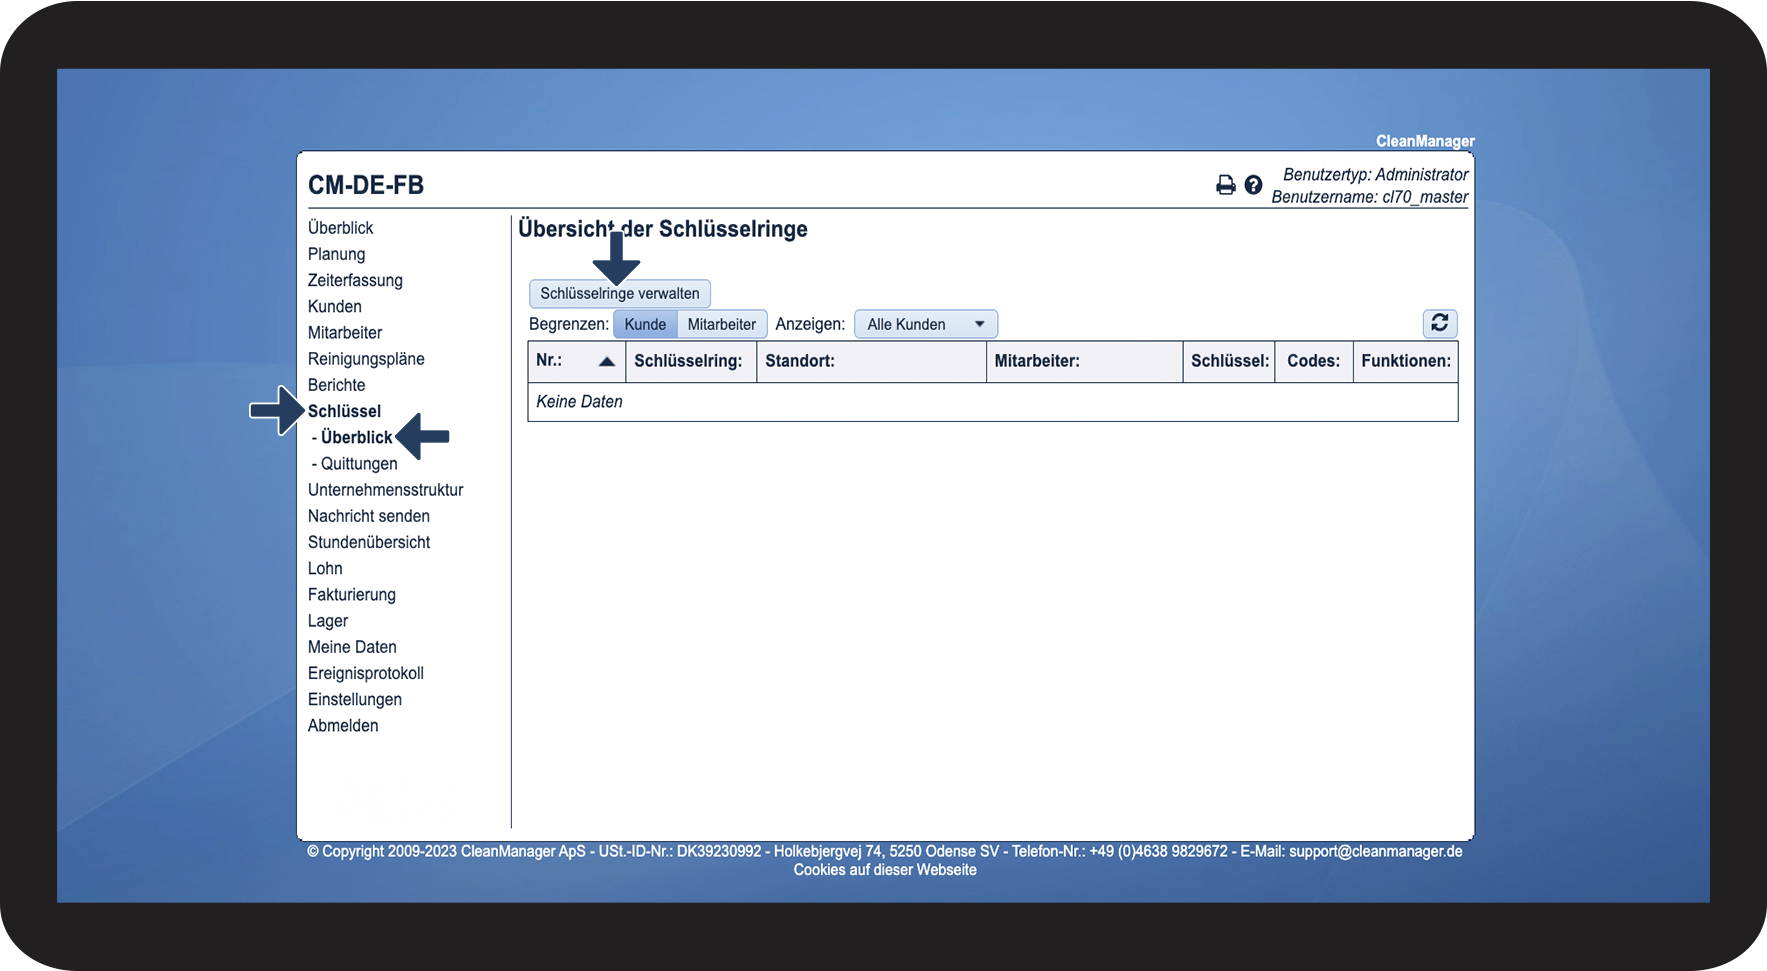Click the support@cleanmanager.de email address
1767x971 pixels.
(1376, 852)
